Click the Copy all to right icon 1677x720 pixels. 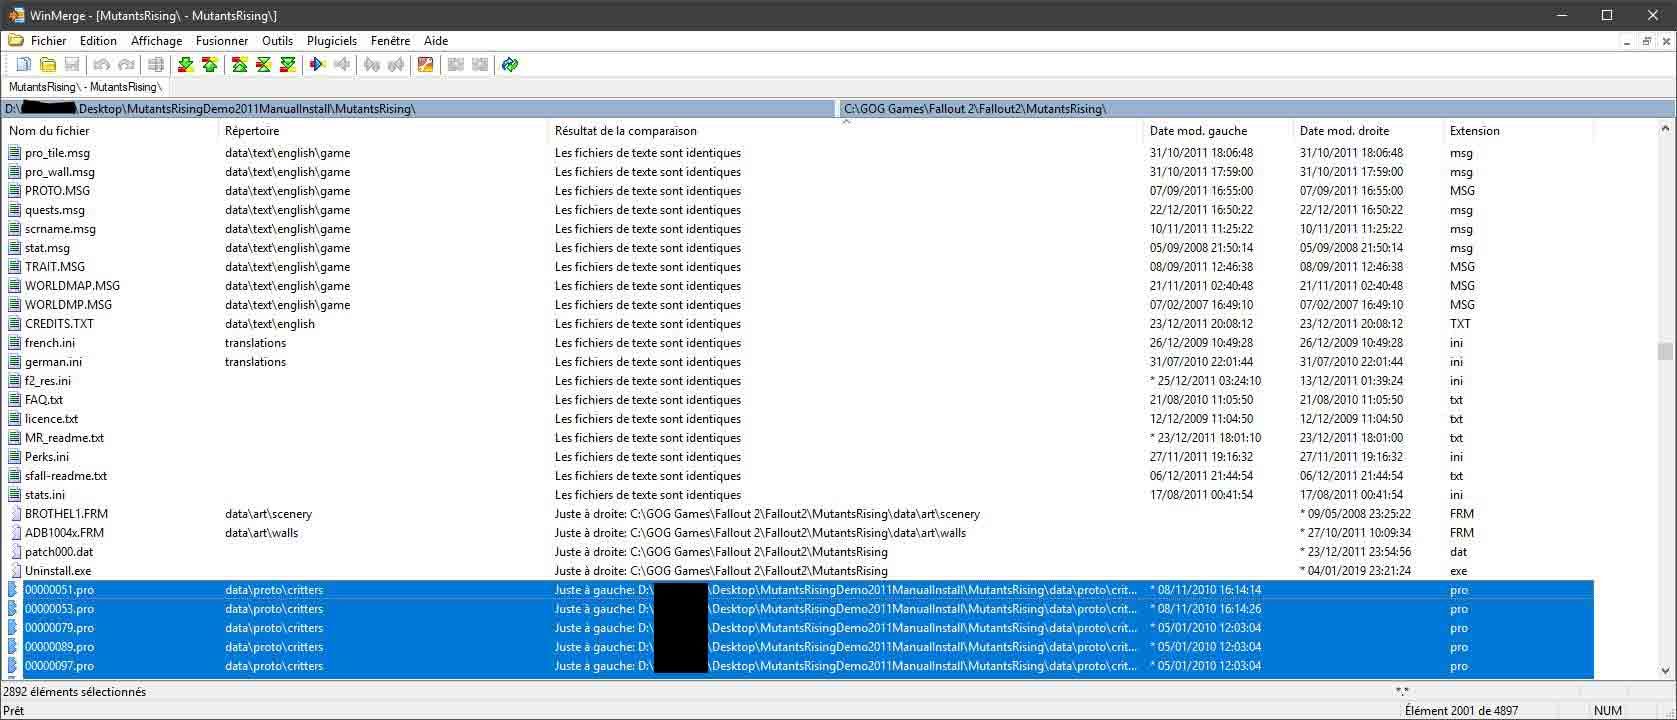point(455,65)
